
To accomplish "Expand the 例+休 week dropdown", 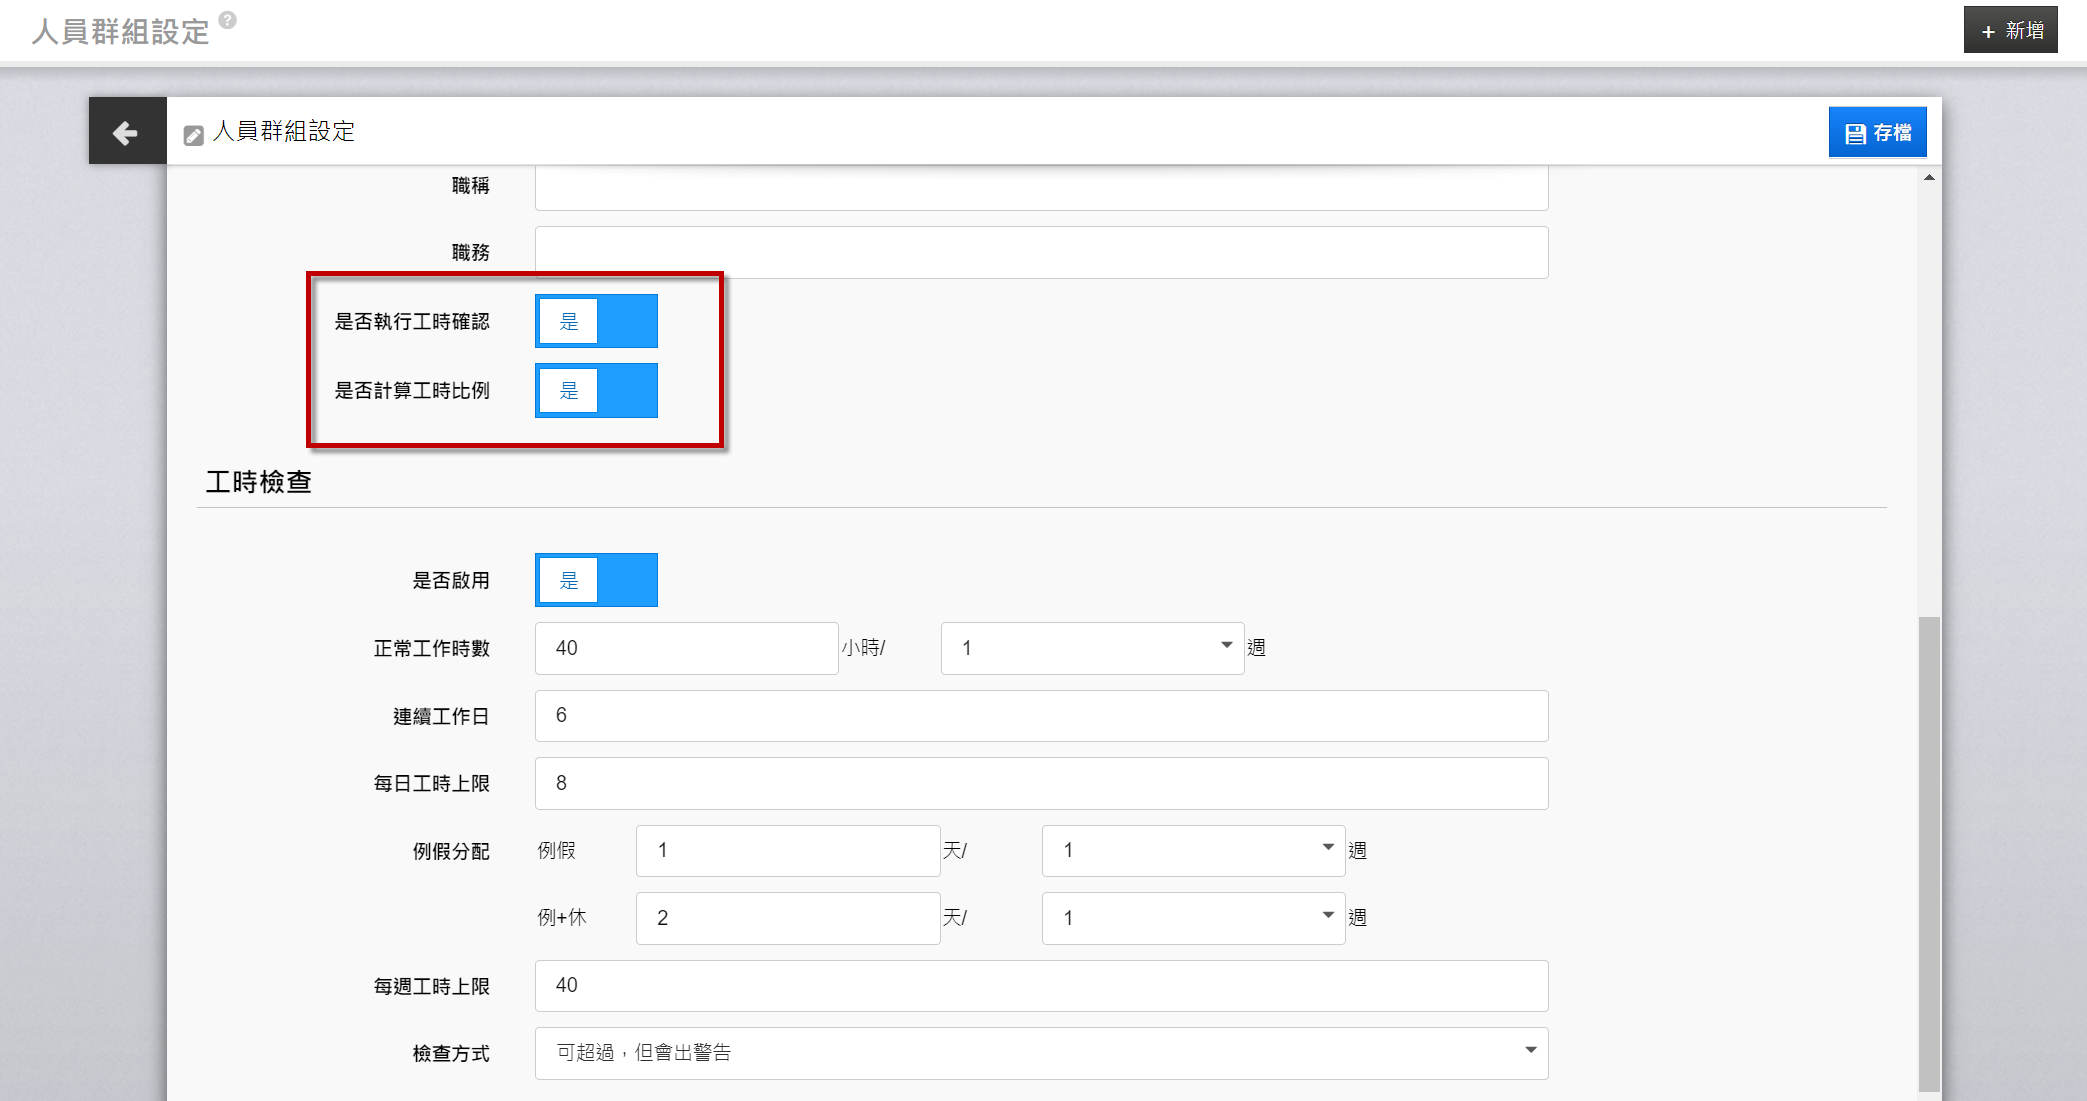I will coord(1192,918).
